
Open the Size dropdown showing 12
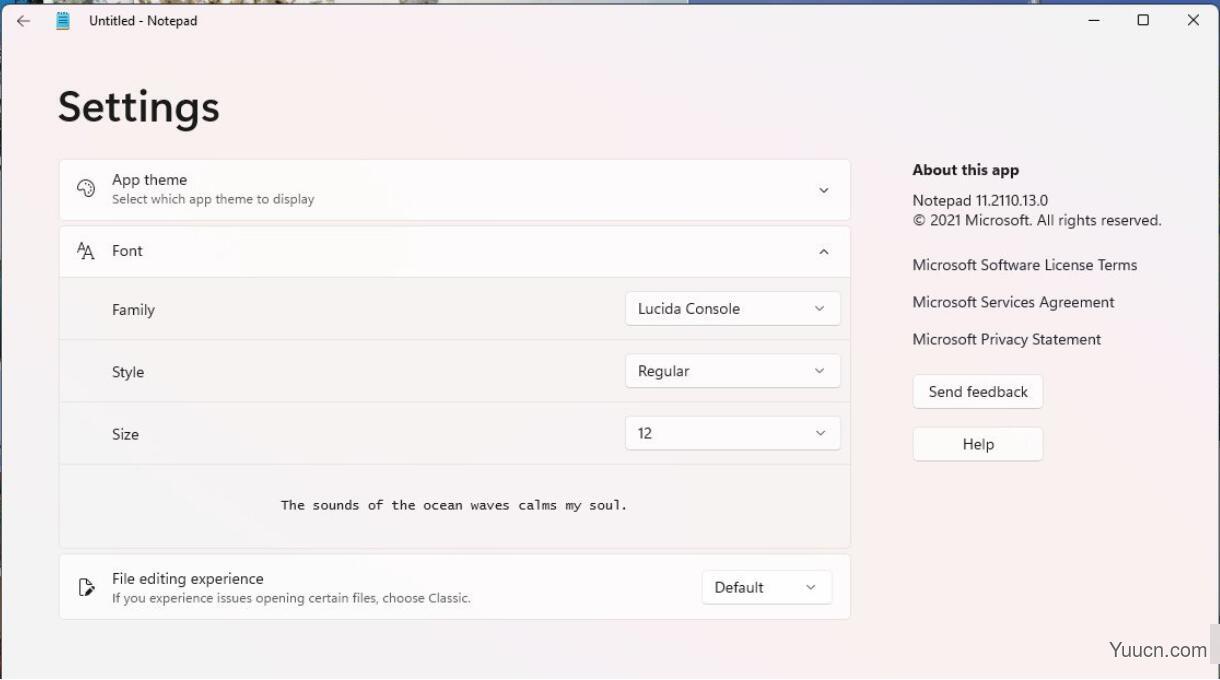click(x=733, y=433)
